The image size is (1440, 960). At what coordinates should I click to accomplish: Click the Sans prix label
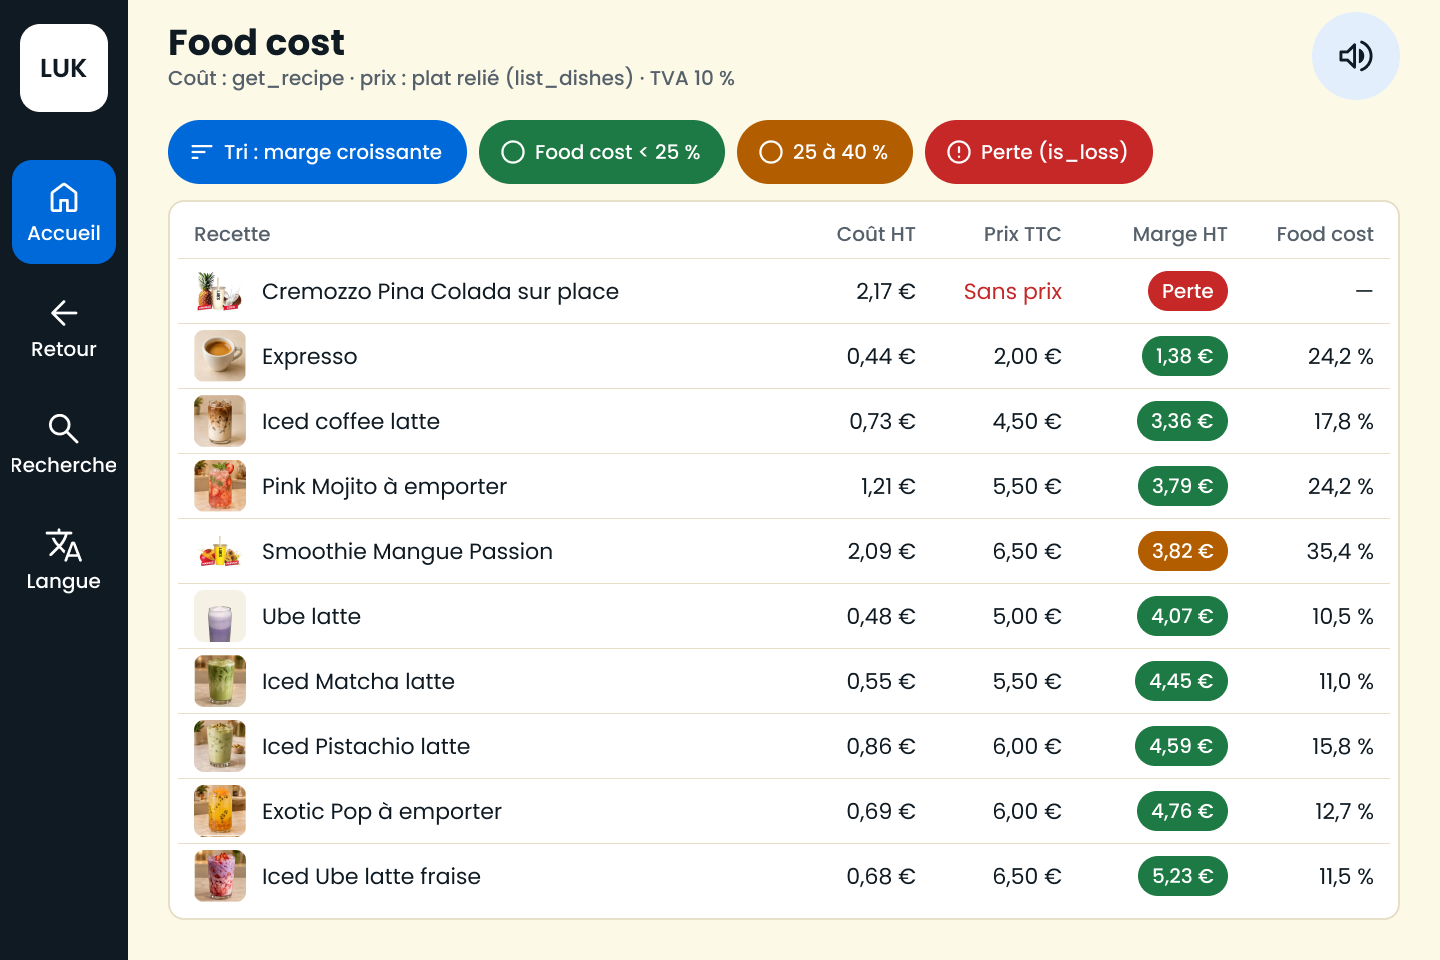pos(1012,291)
